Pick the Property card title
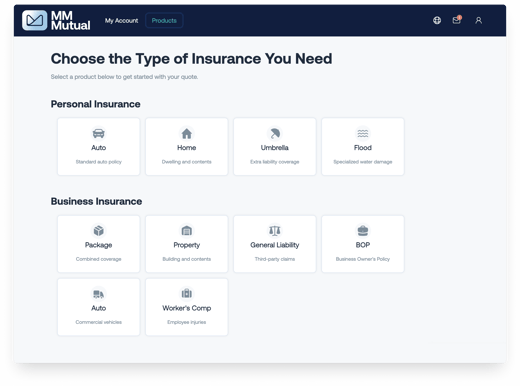 [187, 245]
